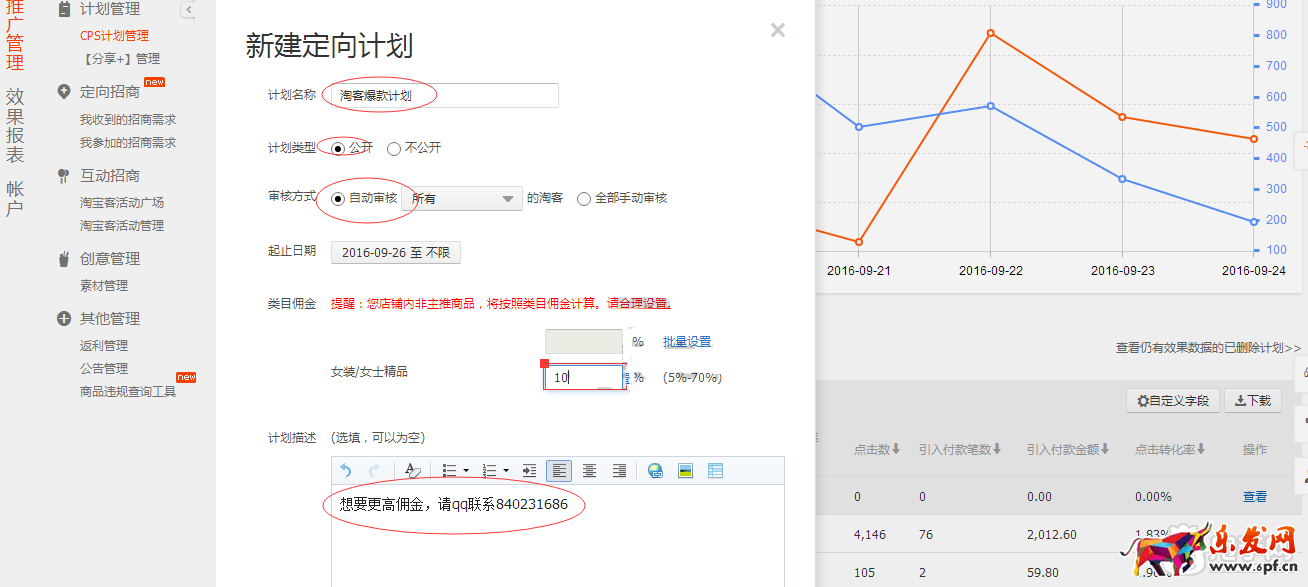Image resolution: width=1308 pixels, height=587 pixels.
Task: Select the 公开 plan type
Action: pyautogui.click(x=338, y=149)
